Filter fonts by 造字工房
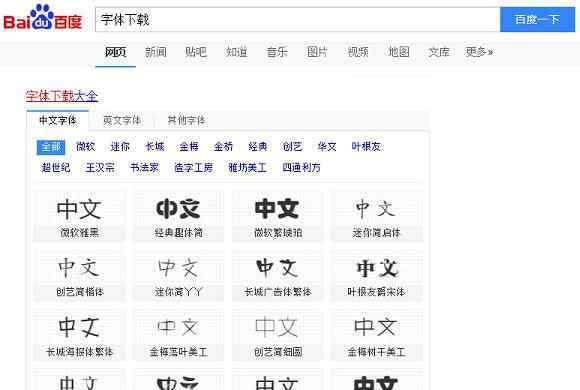The height and width of the screenshot is (390, 580). click(193, 168)
